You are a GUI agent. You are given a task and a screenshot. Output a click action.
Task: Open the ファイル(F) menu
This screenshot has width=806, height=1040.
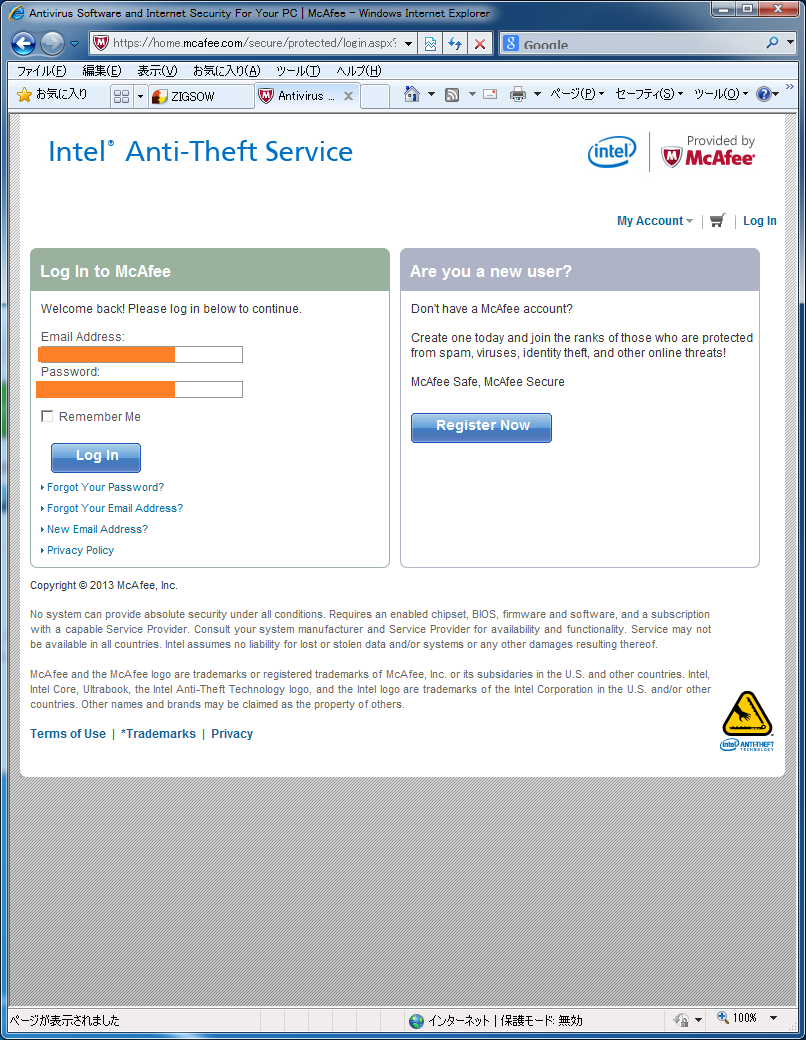[x=41, y=71]
